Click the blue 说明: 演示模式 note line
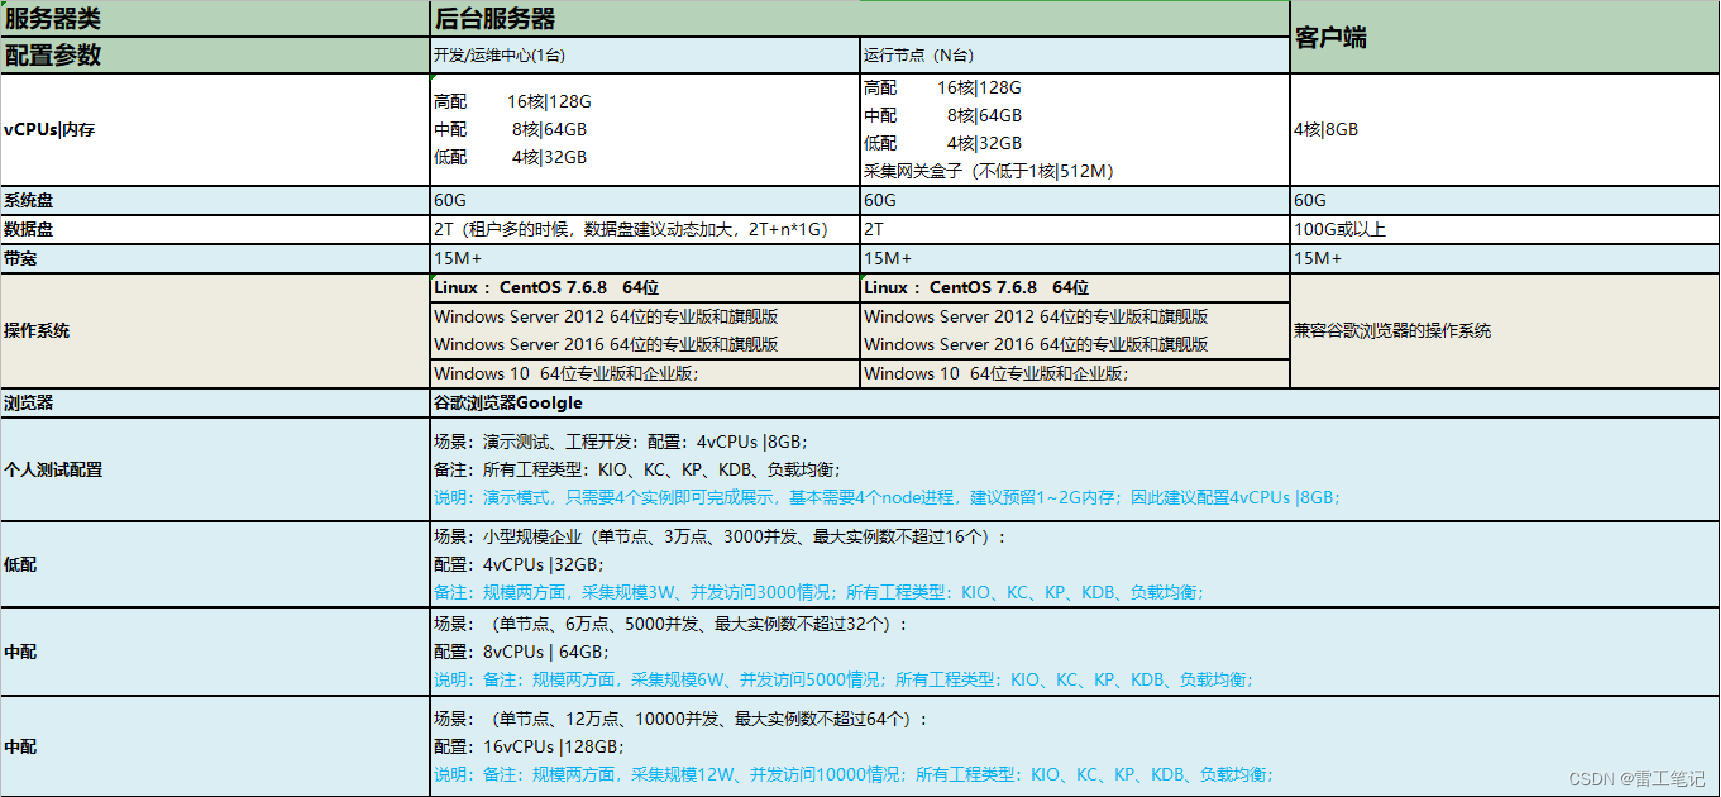This screenshot has height=797, width=1721. point(886,498)
